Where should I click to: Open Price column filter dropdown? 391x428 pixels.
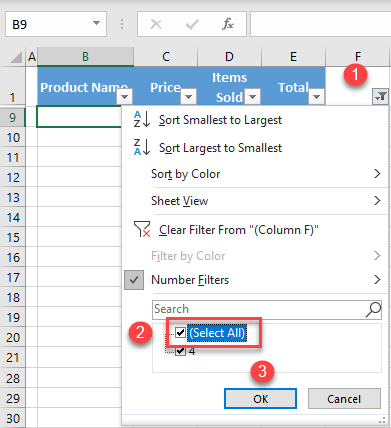(188, 97)
